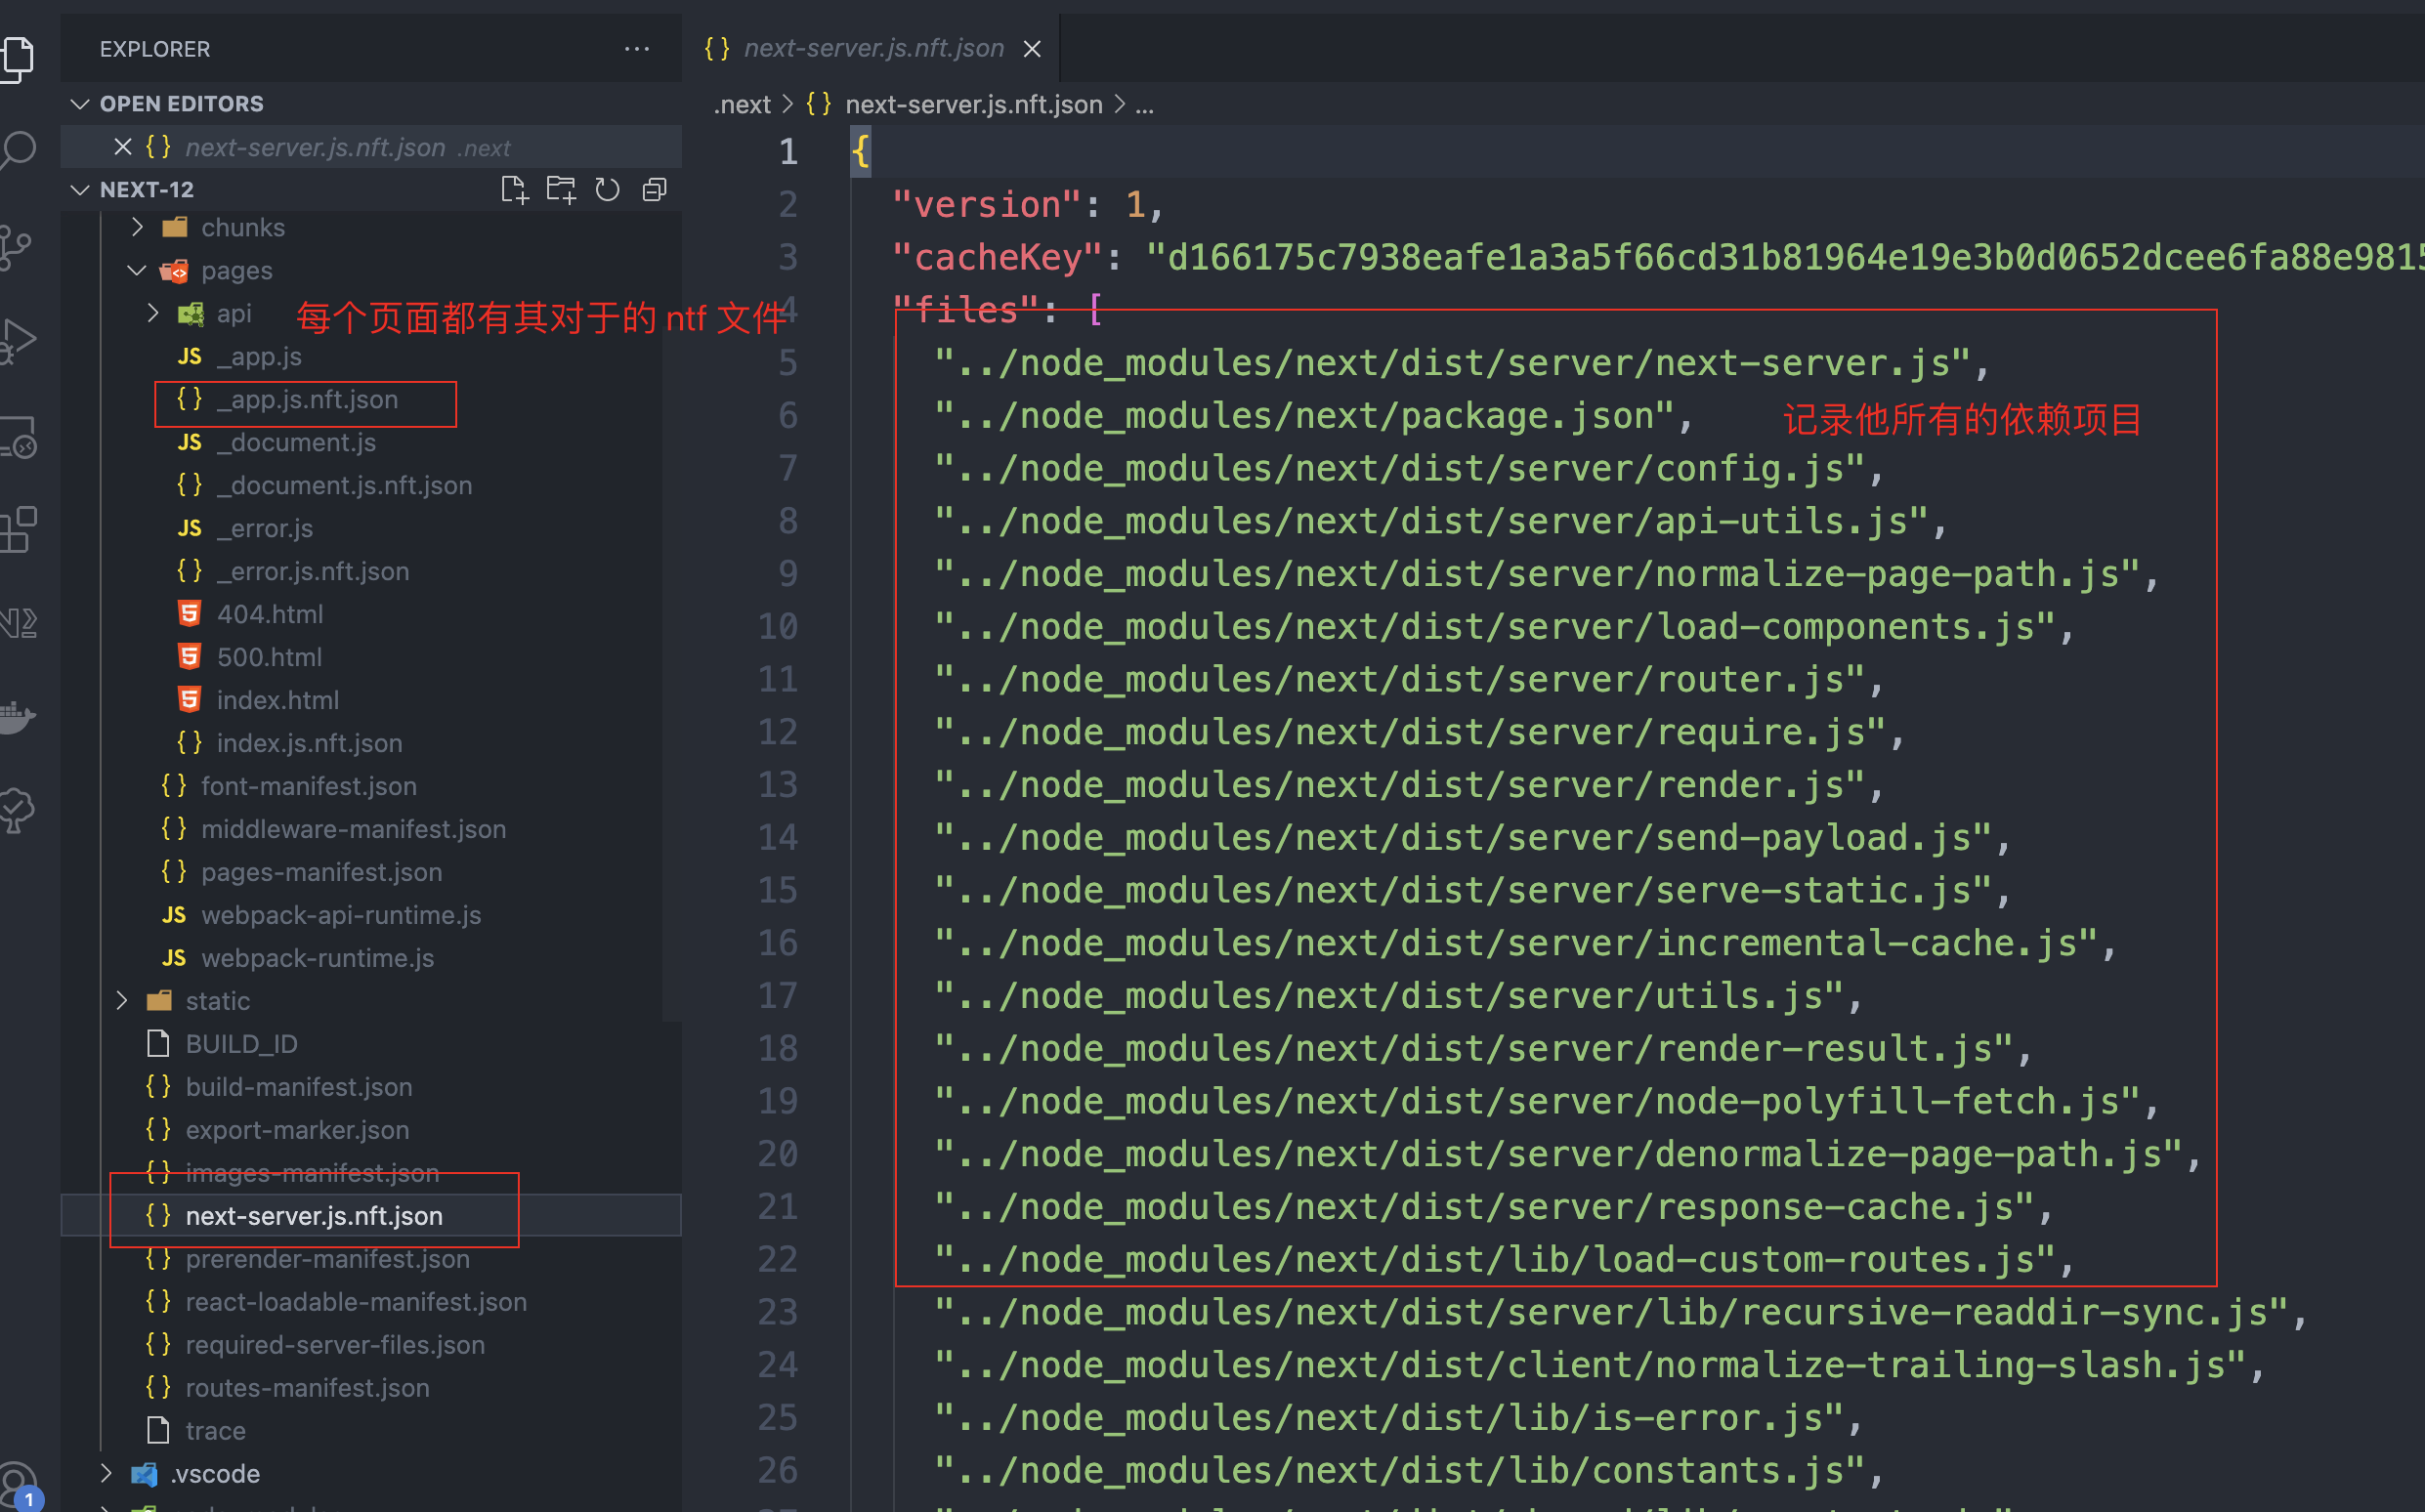The height and width of the screenshot is (1512, 2425).
Task: Expand the chunks folder
Action: pos(137,227)
